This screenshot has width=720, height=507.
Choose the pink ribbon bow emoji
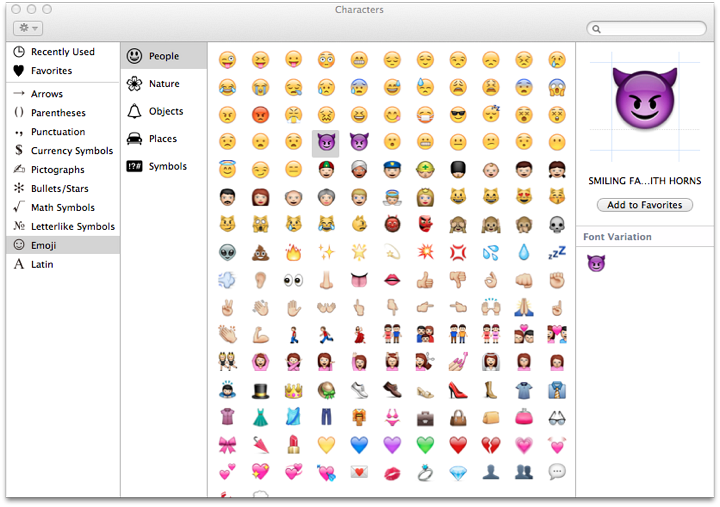227,445
